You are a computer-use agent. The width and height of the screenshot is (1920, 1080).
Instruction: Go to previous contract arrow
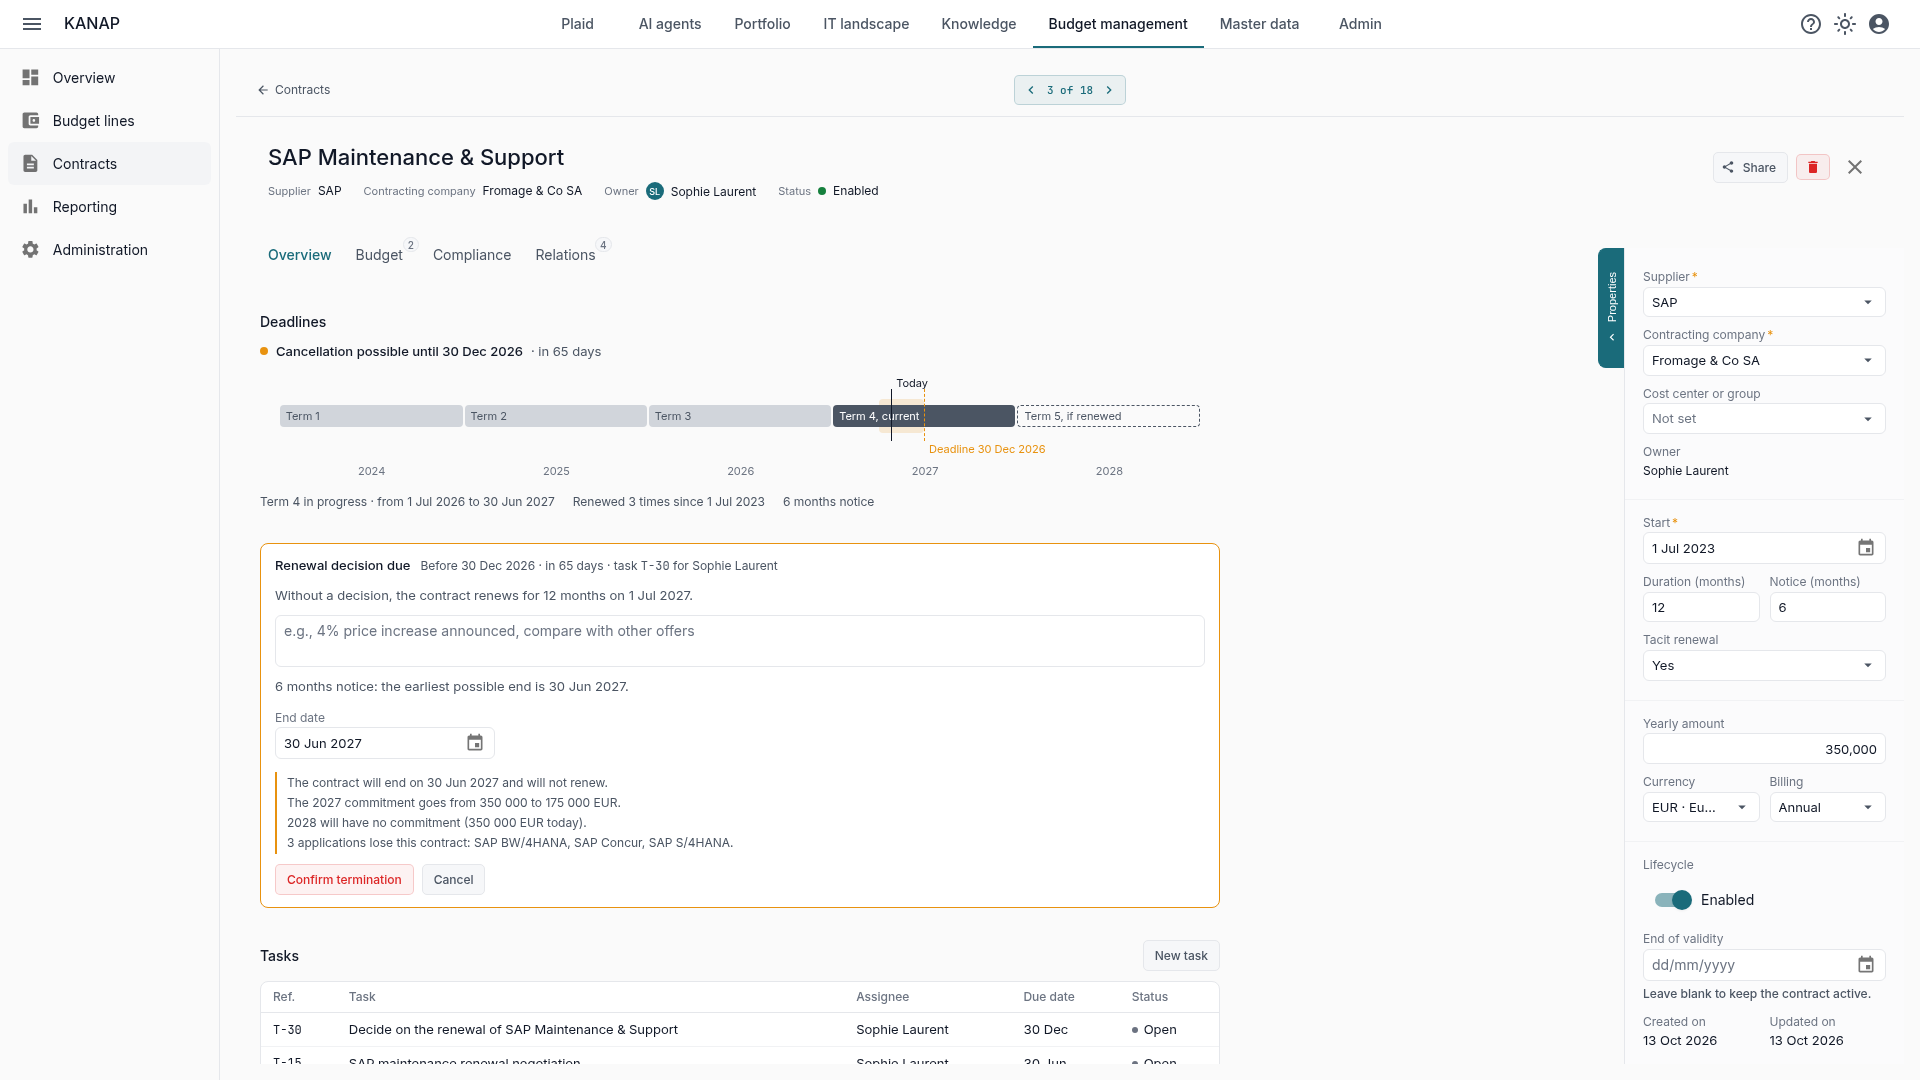point(1031,90)
